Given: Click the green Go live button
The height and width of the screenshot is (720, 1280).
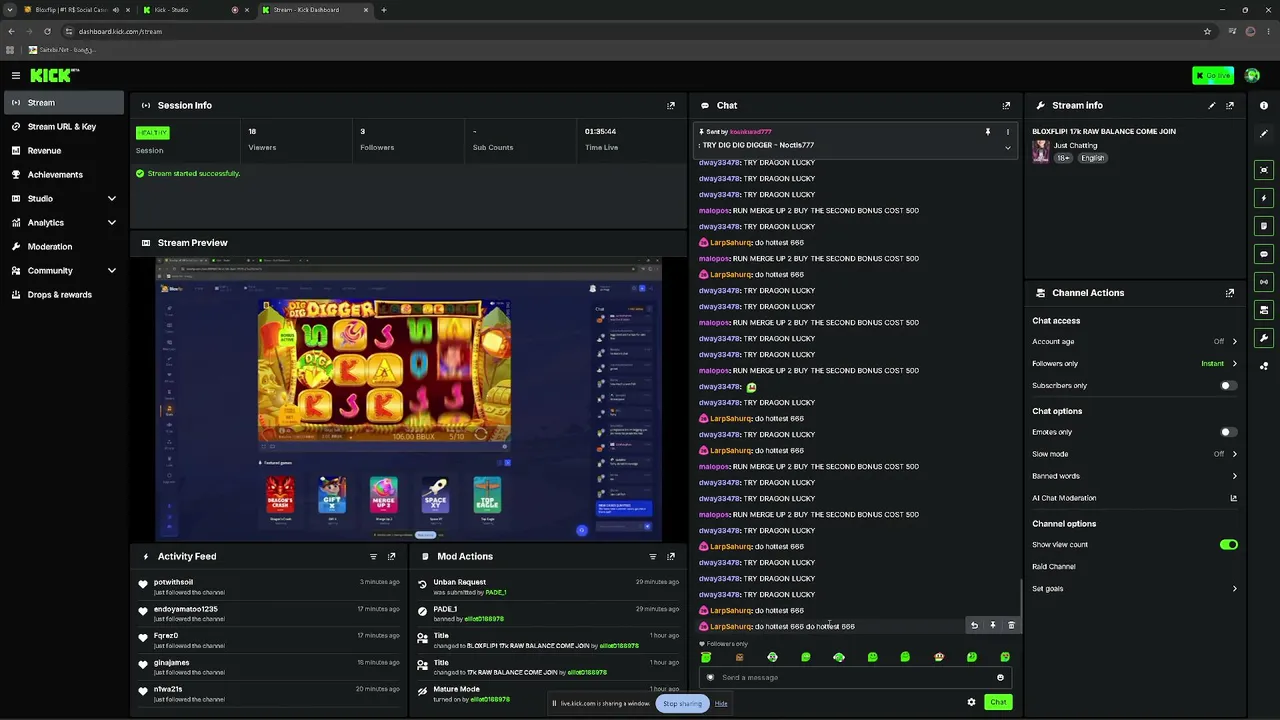Looking at the screenshot, I should point(1213,75).
